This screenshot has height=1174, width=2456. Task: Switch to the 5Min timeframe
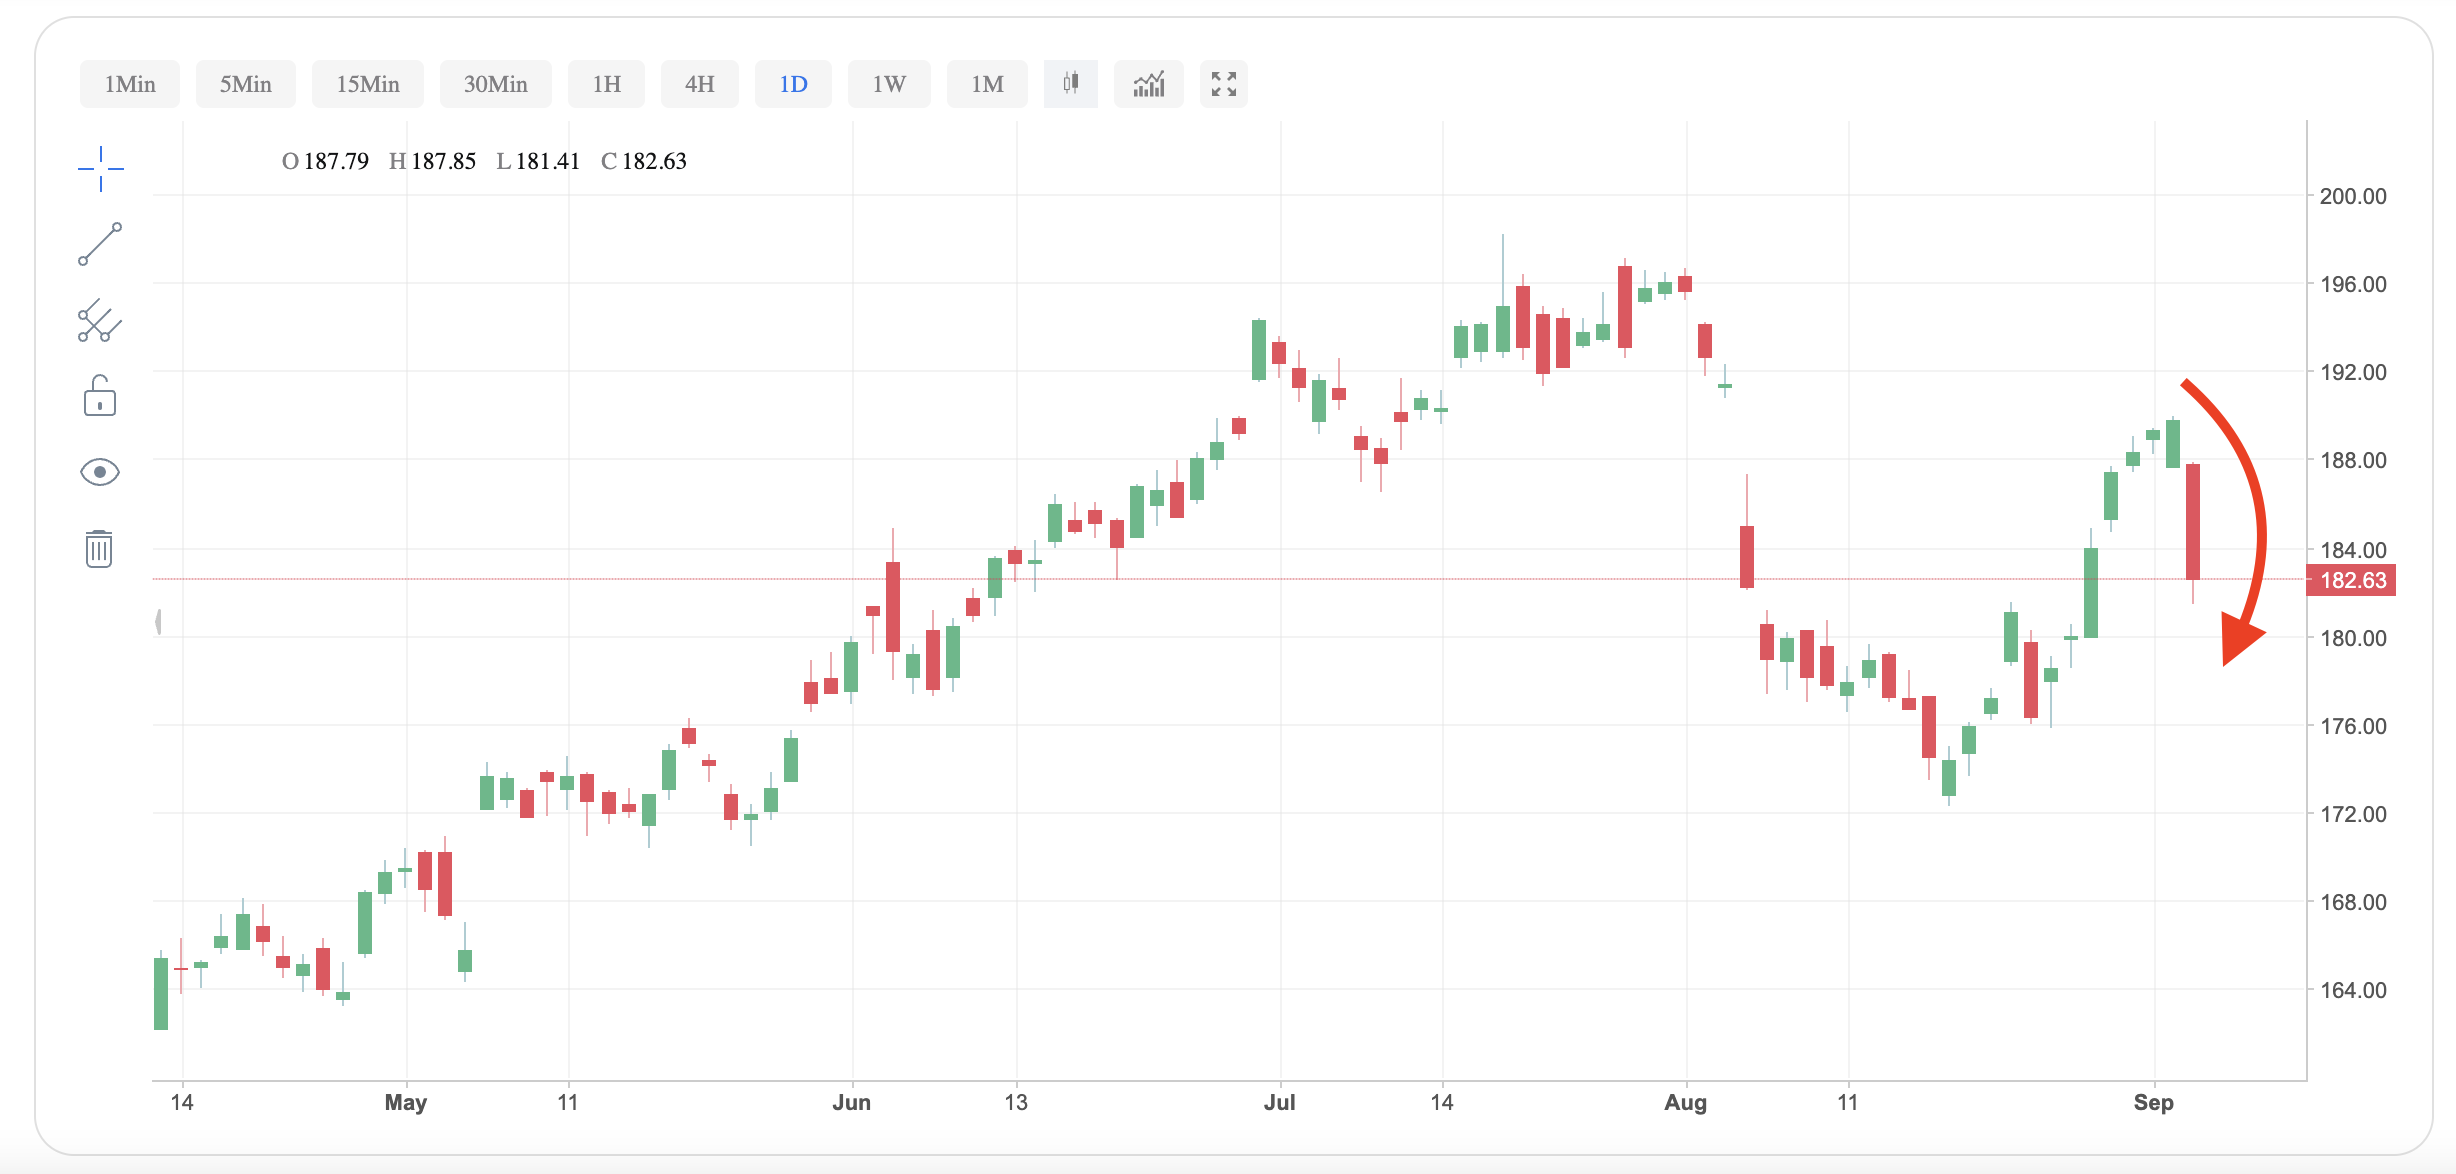(x=246, y=84)
